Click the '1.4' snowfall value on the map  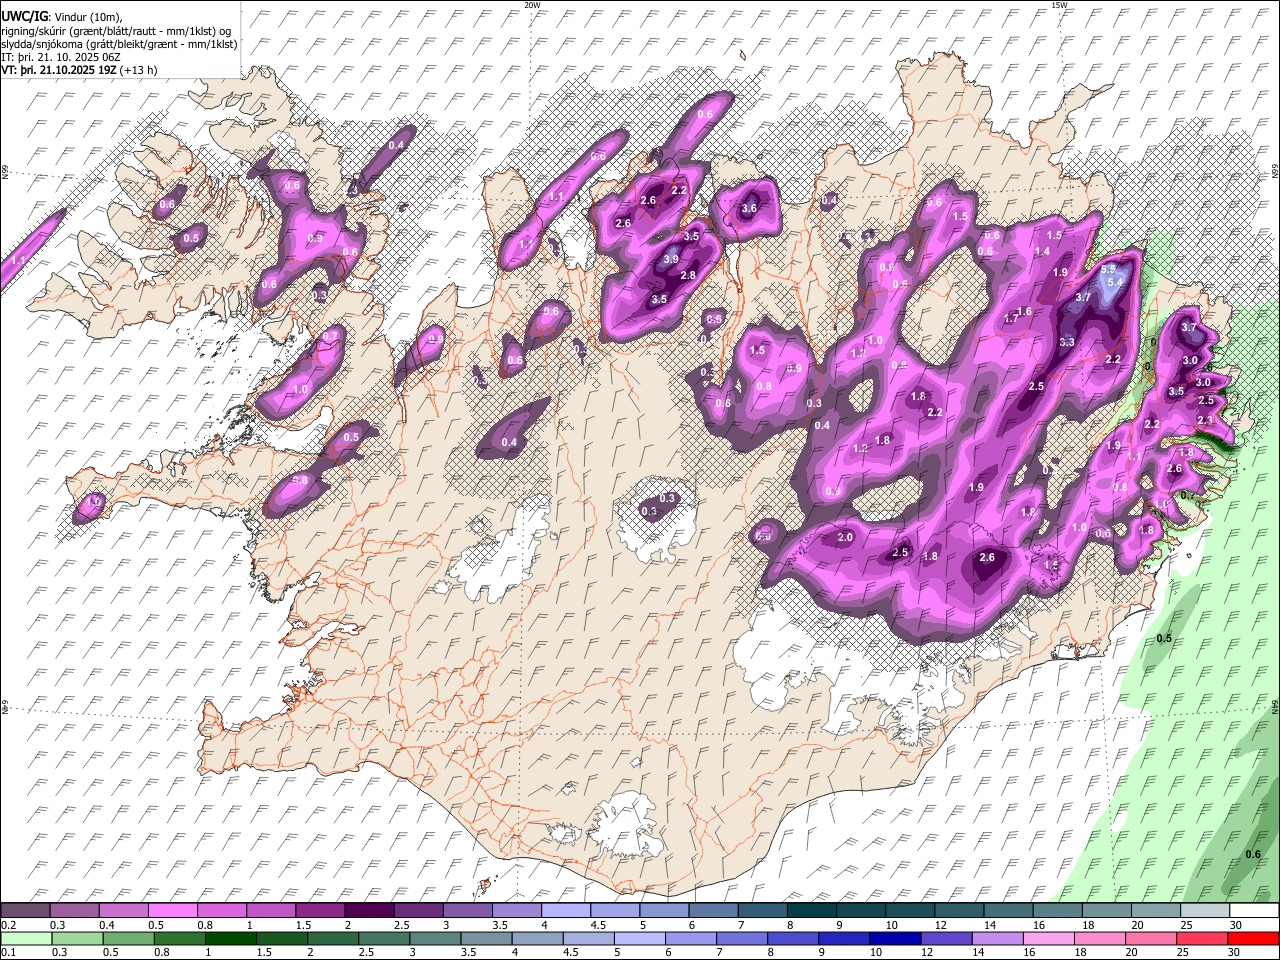(1043, 251)
